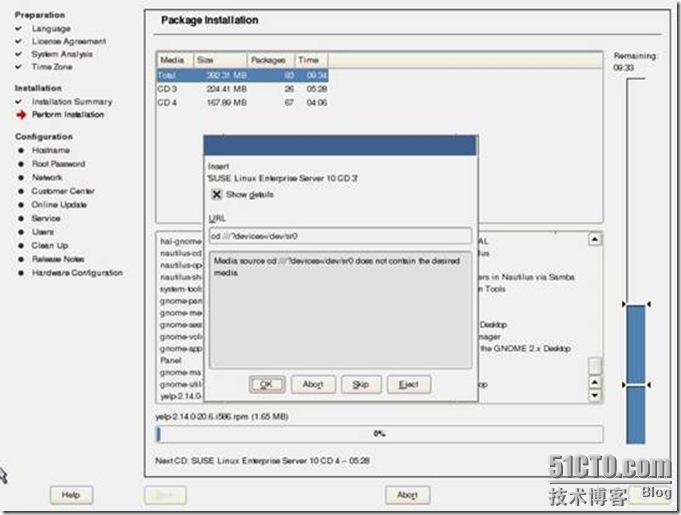The height and width of the screenshot is (515, 681).
Task: Click System Analysis step in the sidebar
Action: click(x=62, y=54)
